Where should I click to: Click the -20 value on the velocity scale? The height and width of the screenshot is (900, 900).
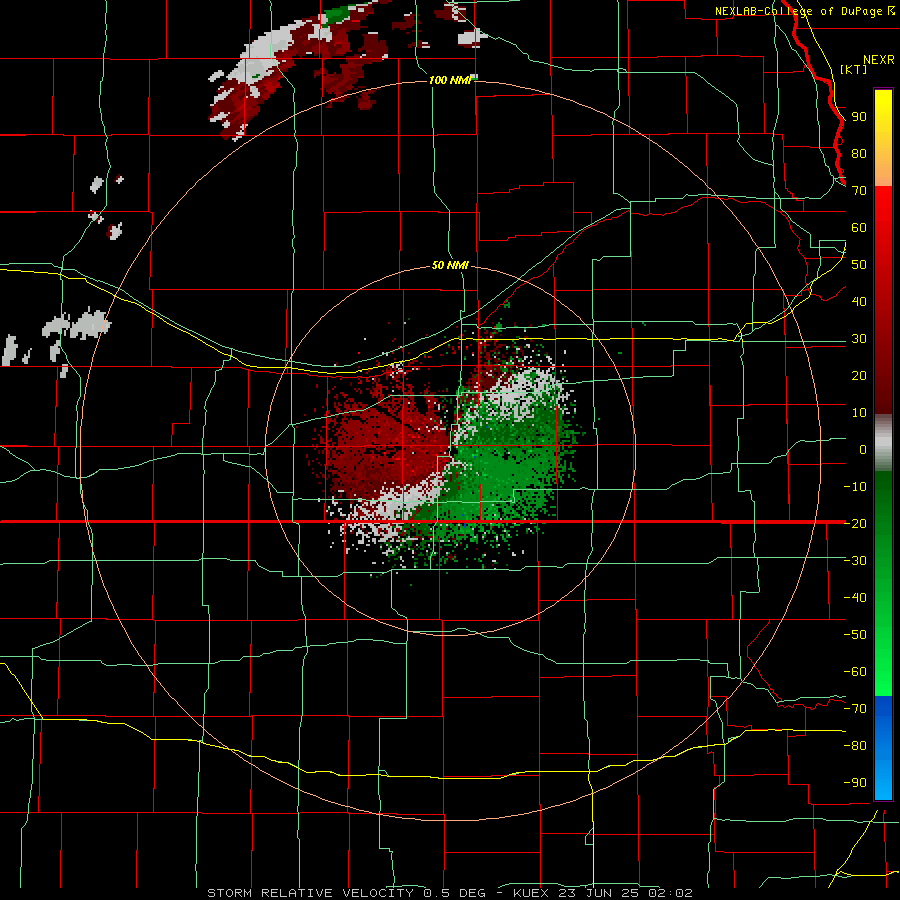coord(855,523)
